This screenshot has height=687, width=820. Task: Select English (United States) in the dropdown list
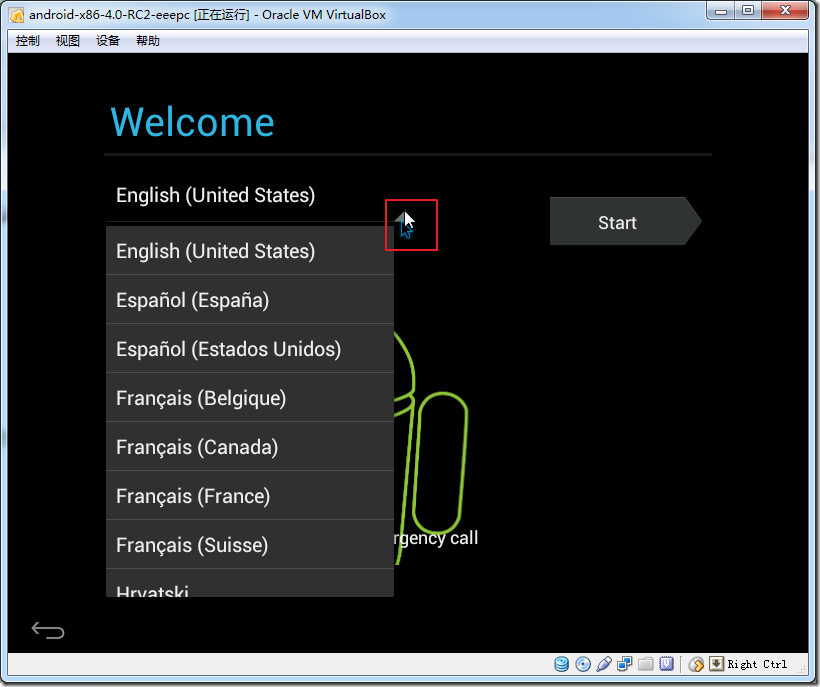tap(249, 251)
